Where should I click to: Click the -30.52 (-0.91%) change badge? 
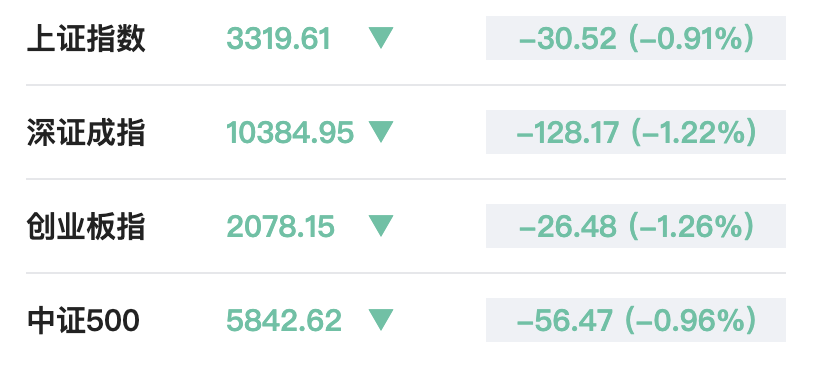pyautogui.click(x=636, y=38)
